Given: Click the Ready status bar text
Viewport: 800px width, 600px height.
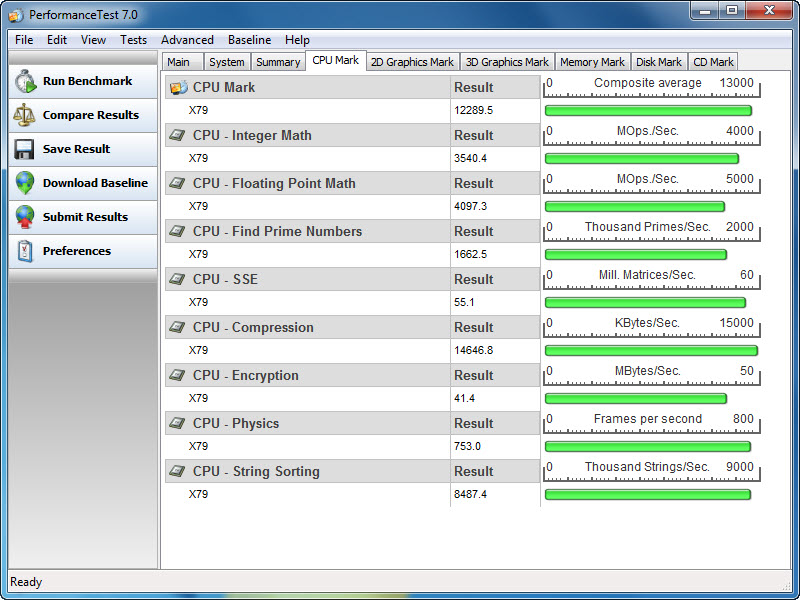Looking at the screenshot, I should (x=26, y=582).
